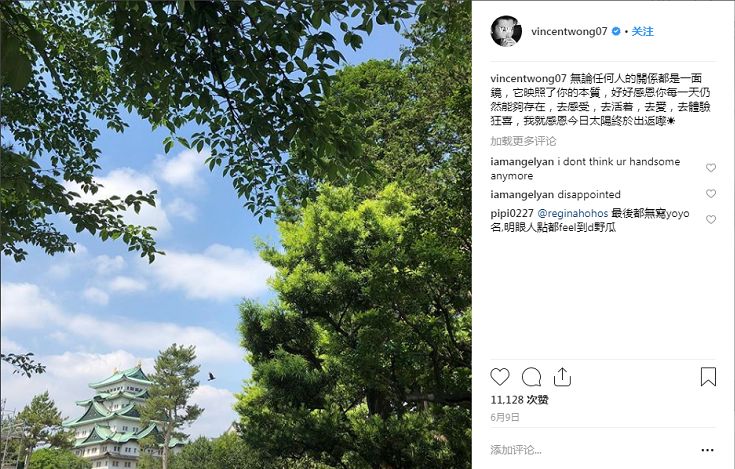Open pipi0227's profile from the comment
Image resolution: width=735 pixels, height=469 pixels.
point(512,214)
